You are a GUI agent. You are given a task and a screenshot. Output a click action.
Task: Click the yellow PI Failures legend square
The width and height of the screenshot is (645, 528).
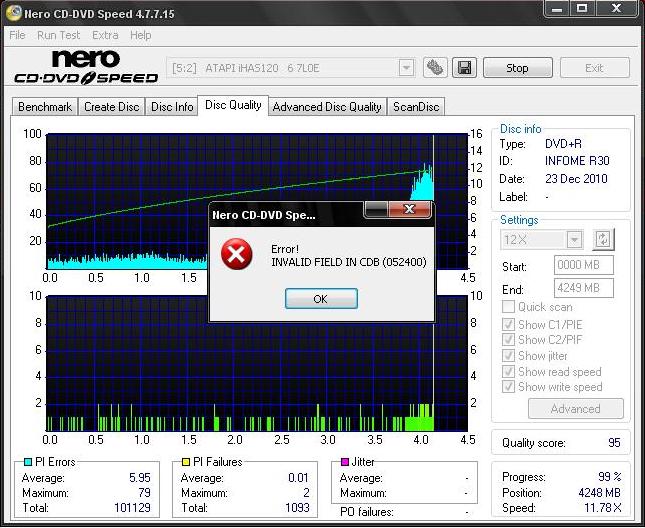[186, 462]
